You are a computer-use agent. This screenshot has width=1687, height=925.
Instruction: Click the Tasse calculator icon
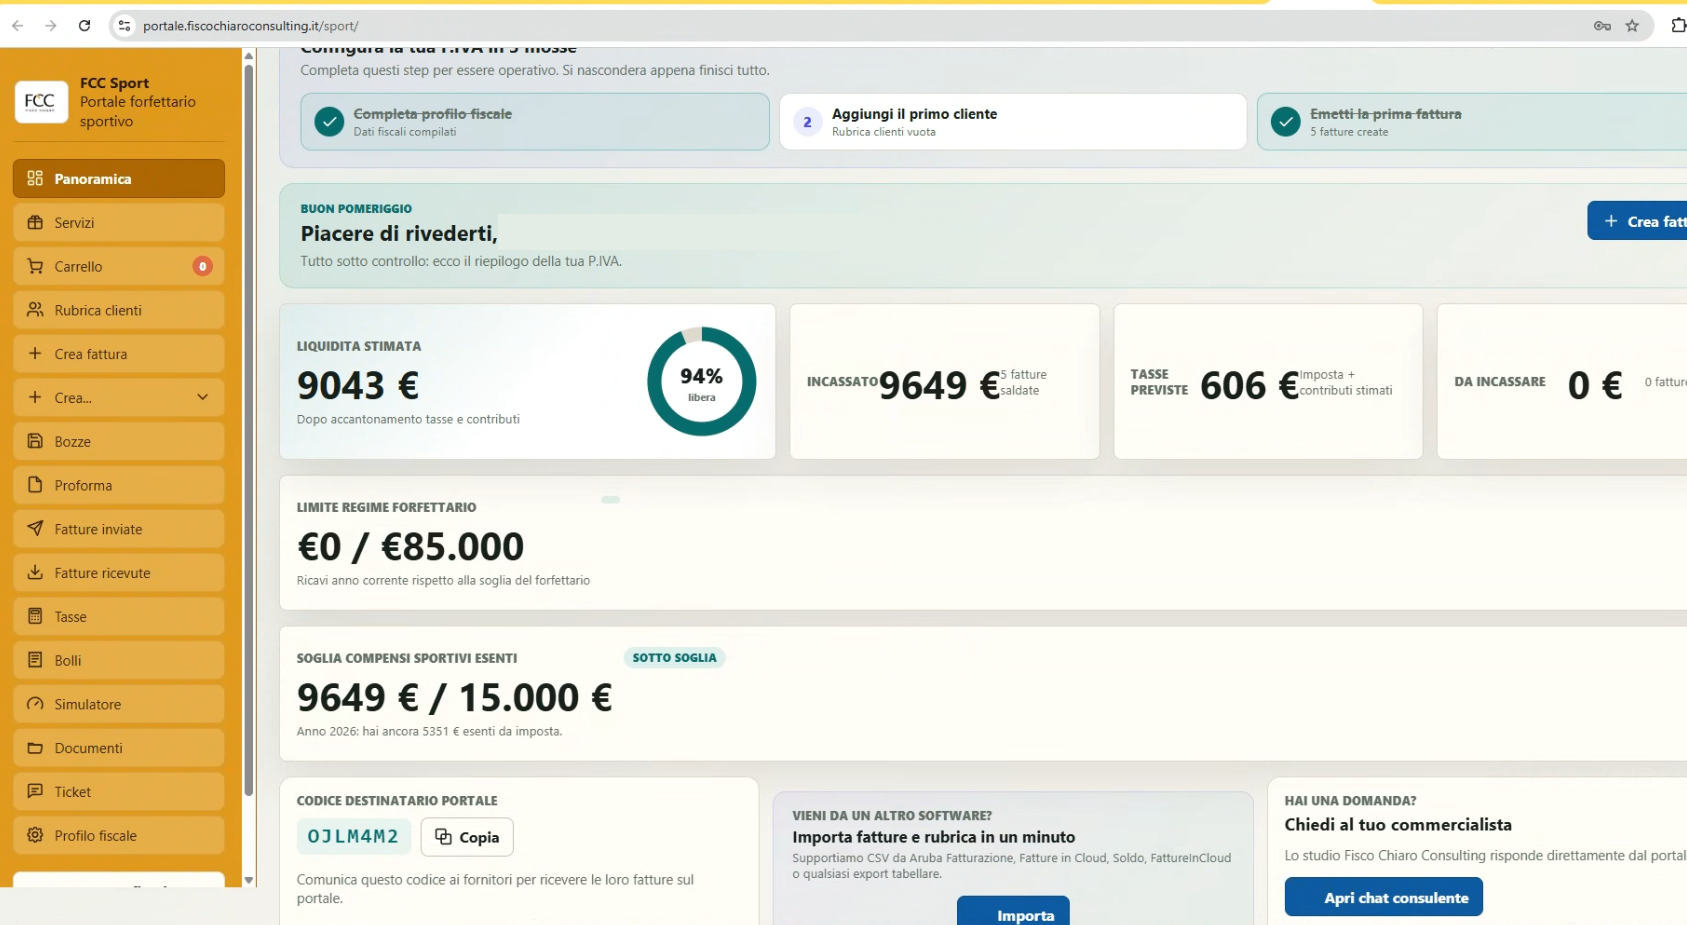click(35, 616)
